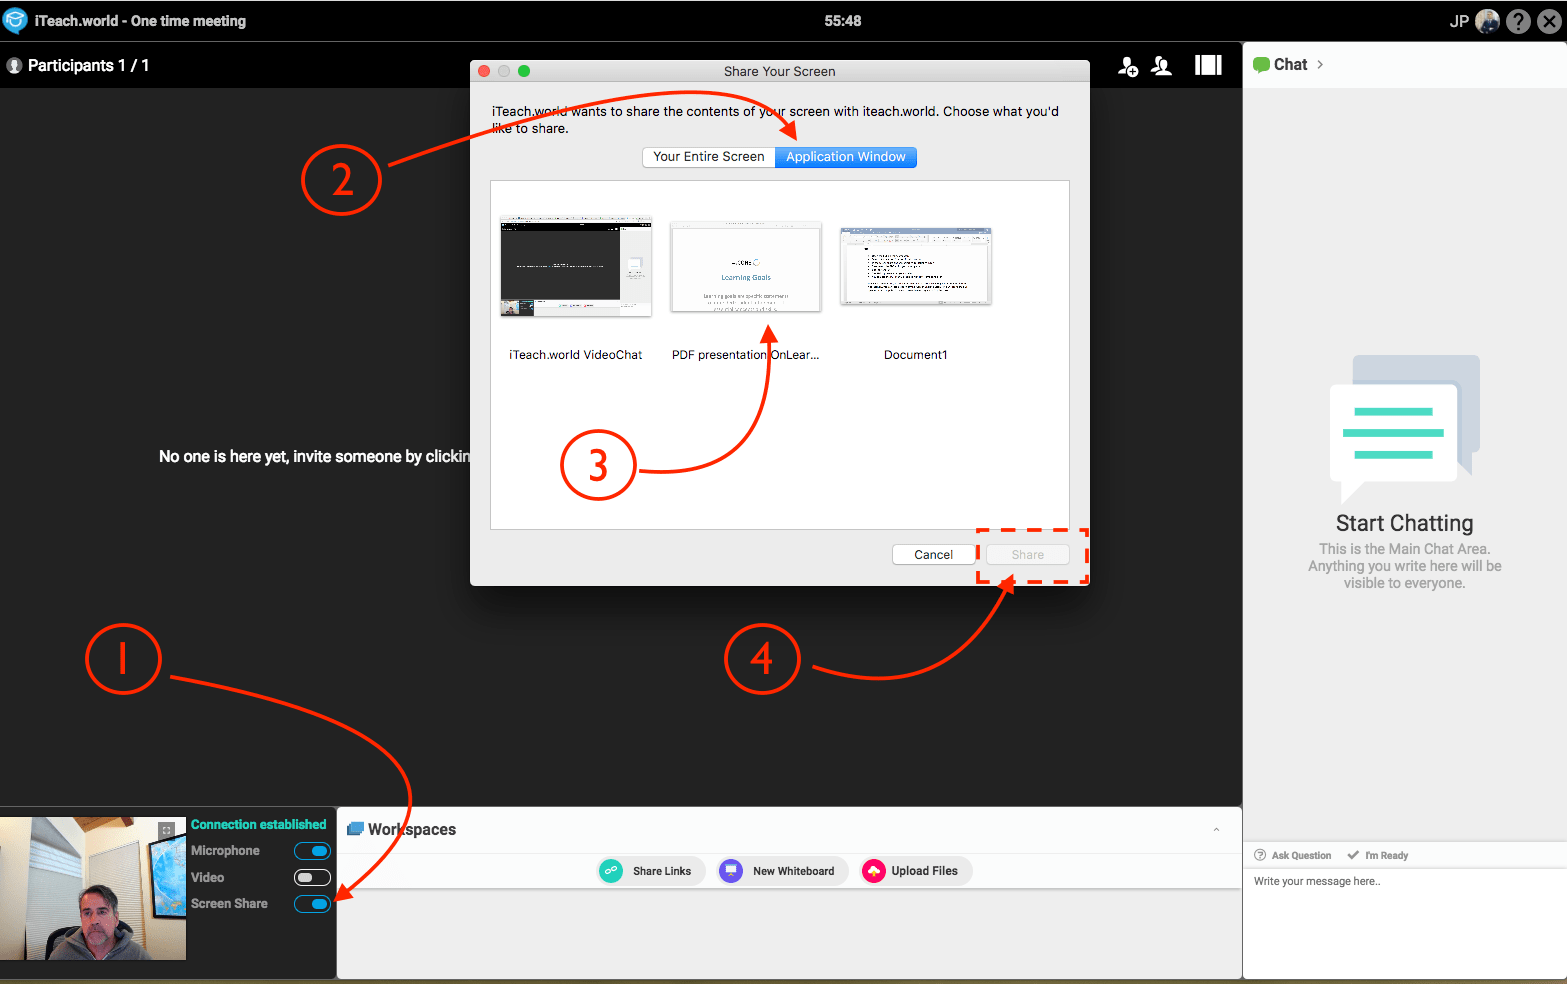Click the Participants 1 / 1 label
The width and height of the screenshot is (1567, 984).
point(89,66)
